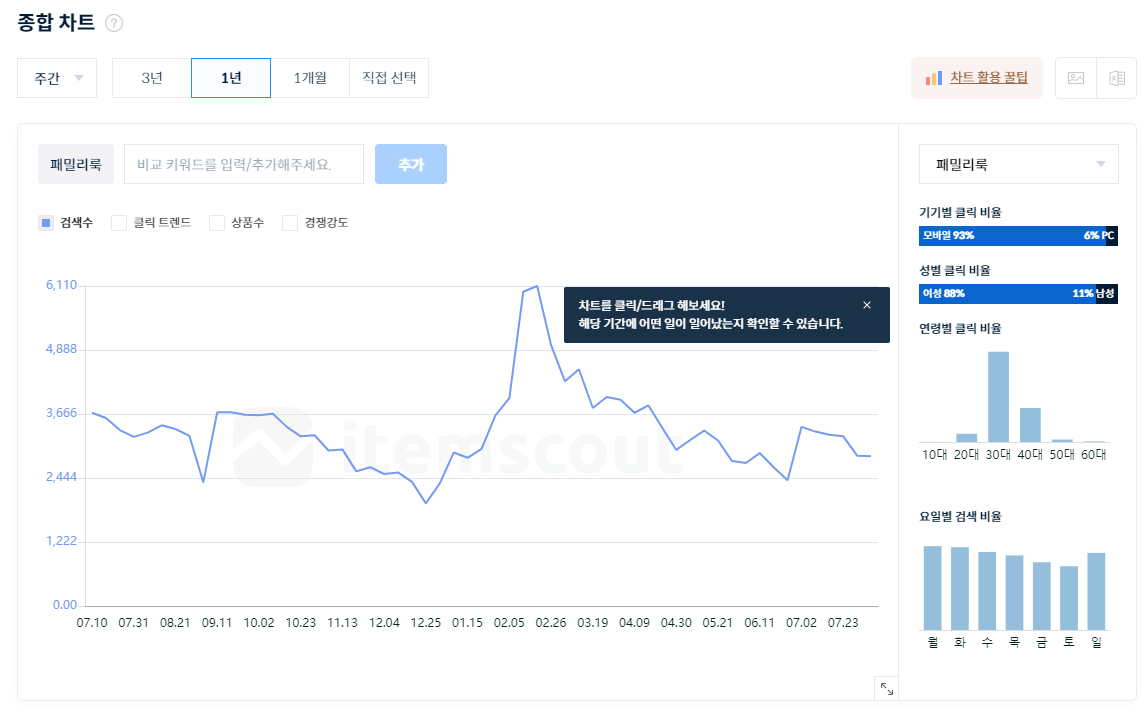Image resolution: width=1141 pixels, height=717 pixels.
Task: Click the 02.05 x-axis date label
Action: [509, 623]
